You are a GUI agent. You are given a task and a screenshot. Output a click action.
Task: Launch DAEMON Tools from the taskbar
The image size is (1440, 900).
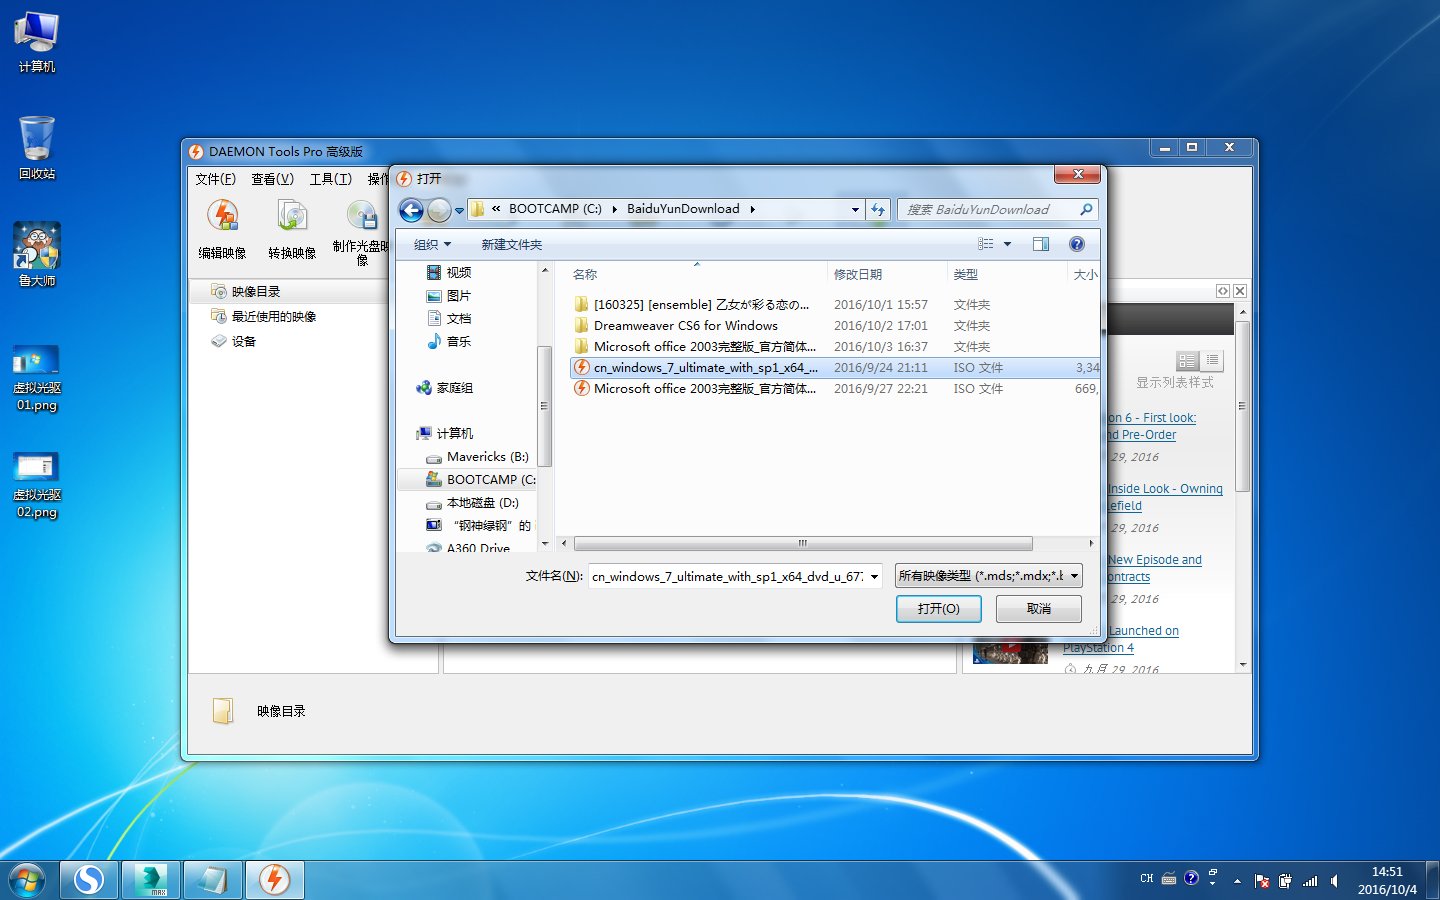[274, 879]
